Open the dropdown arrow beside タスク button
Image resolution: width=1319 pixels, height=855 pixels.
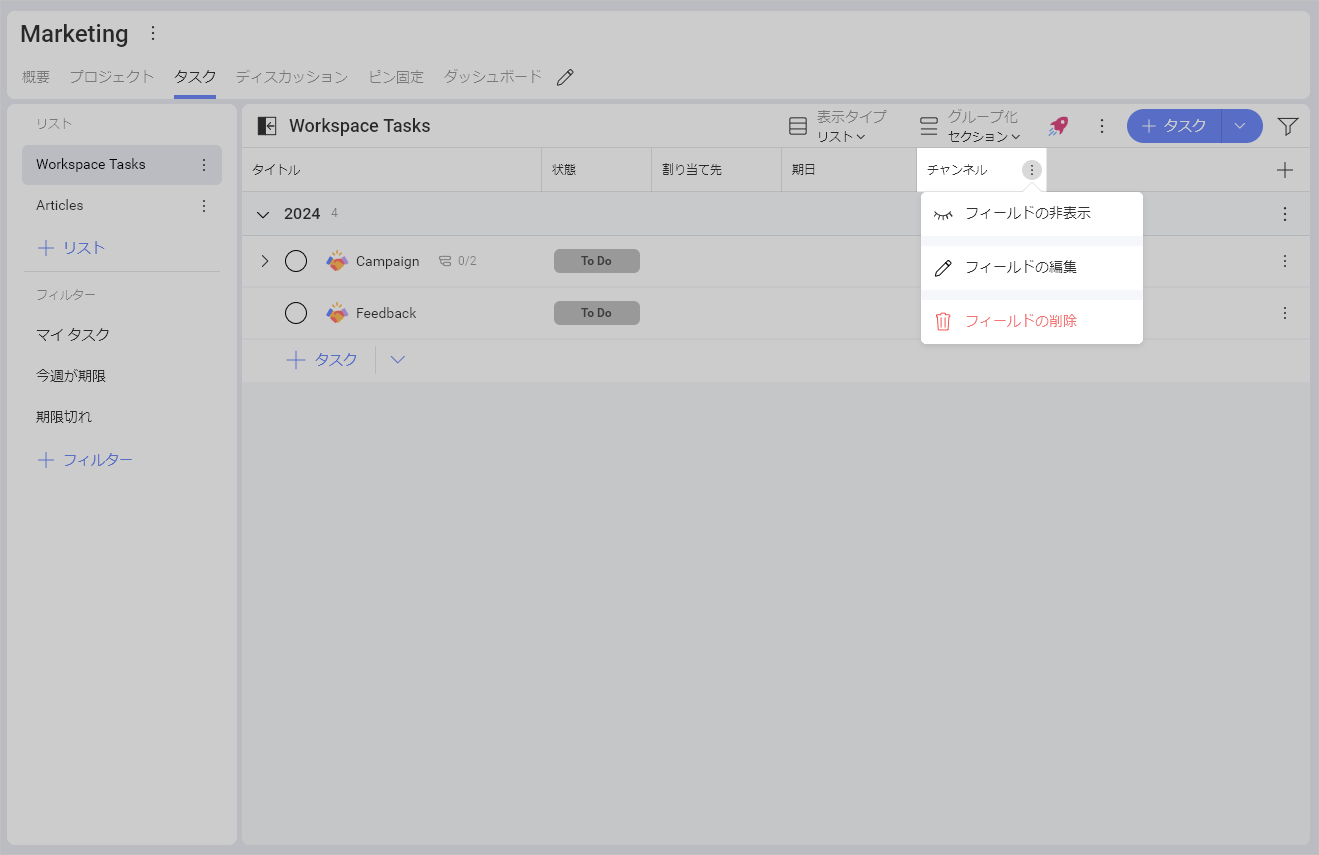coord(1242,126)
